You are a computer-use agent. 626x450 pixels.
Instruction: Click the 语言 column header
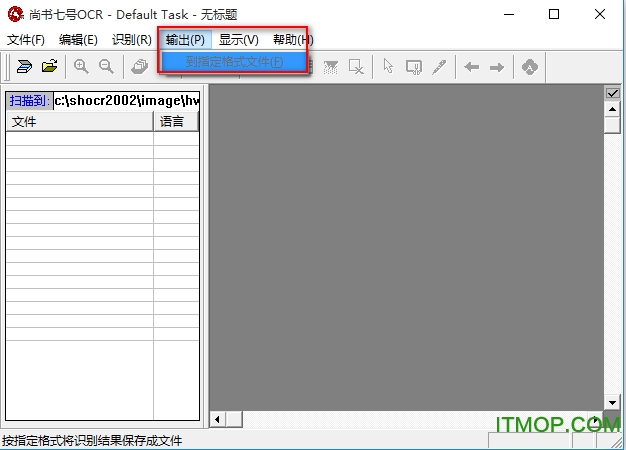(175, 122)
